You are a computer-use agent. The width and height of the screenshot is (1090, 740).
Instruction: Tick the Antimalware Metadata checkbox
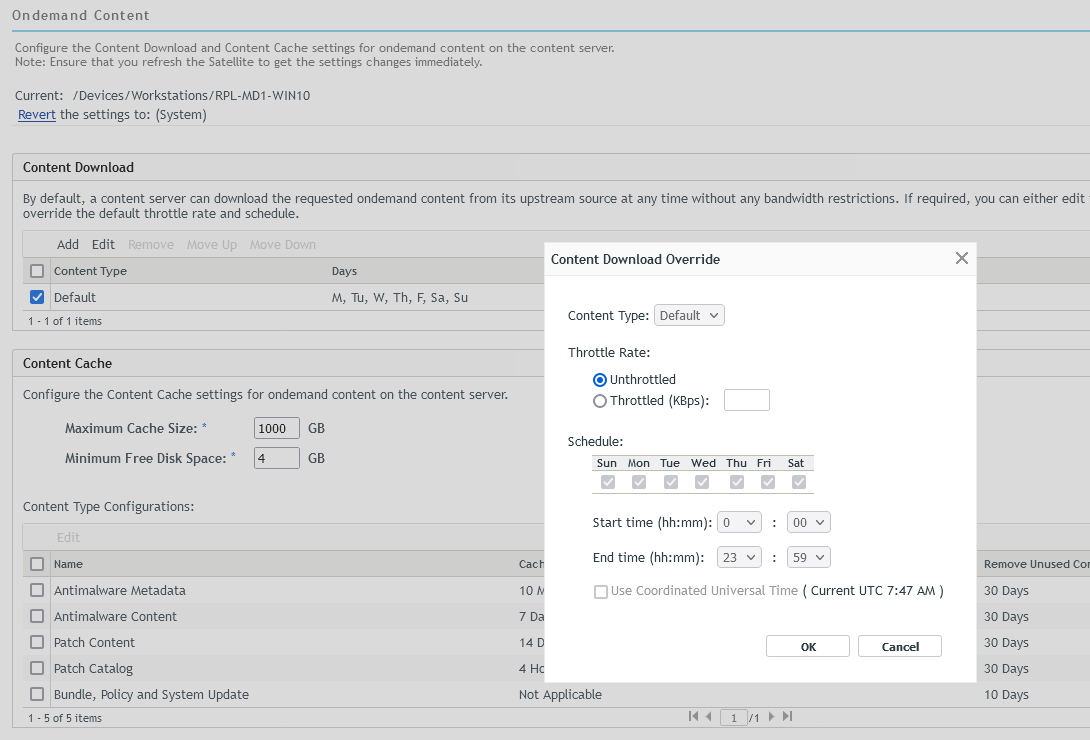click(x=37, y=590)
